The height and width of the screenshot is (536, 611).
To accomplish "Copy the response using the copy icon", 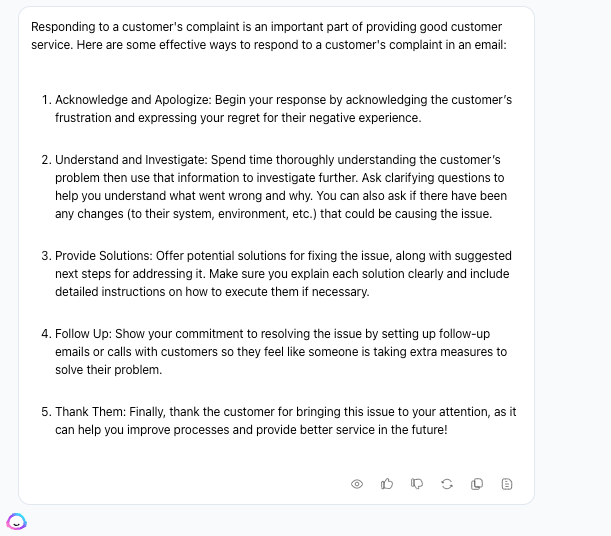I will tap(477, 484).
